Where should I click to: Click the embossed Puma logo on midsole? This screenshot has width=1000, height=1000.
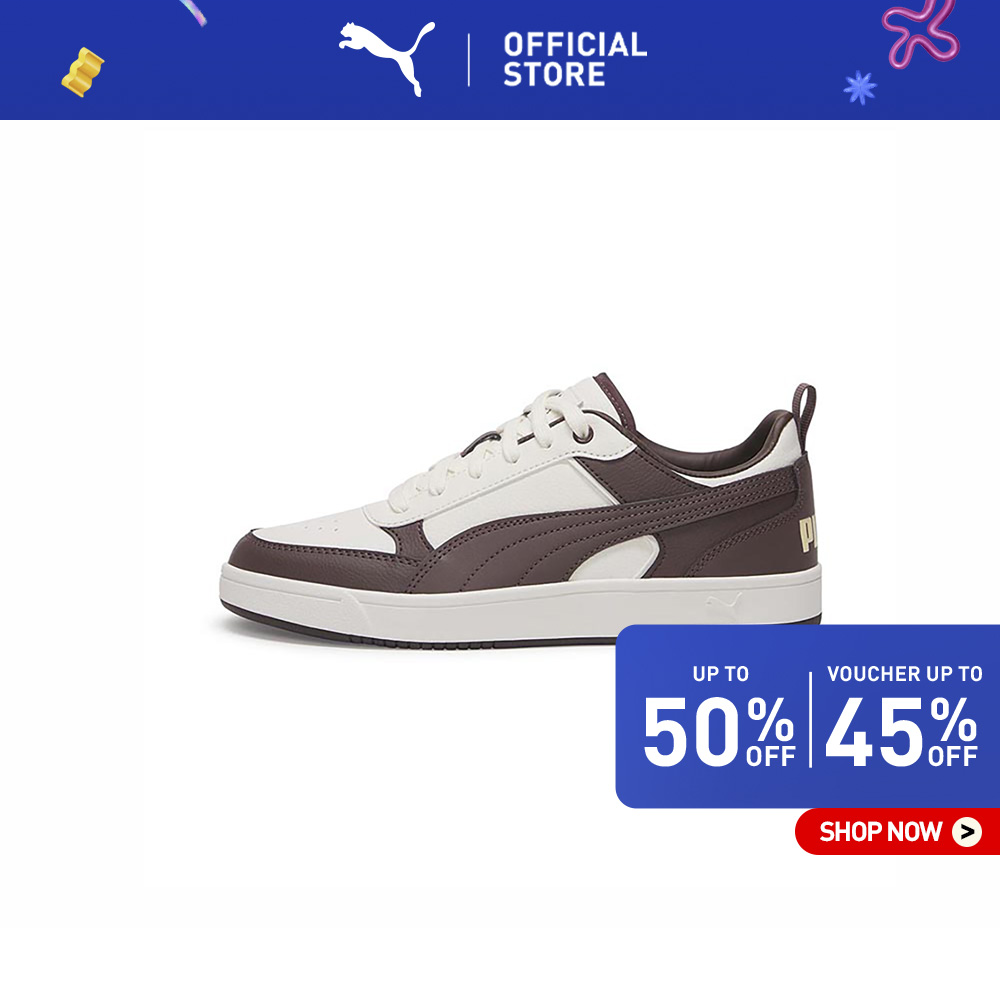tap(724, 602)
